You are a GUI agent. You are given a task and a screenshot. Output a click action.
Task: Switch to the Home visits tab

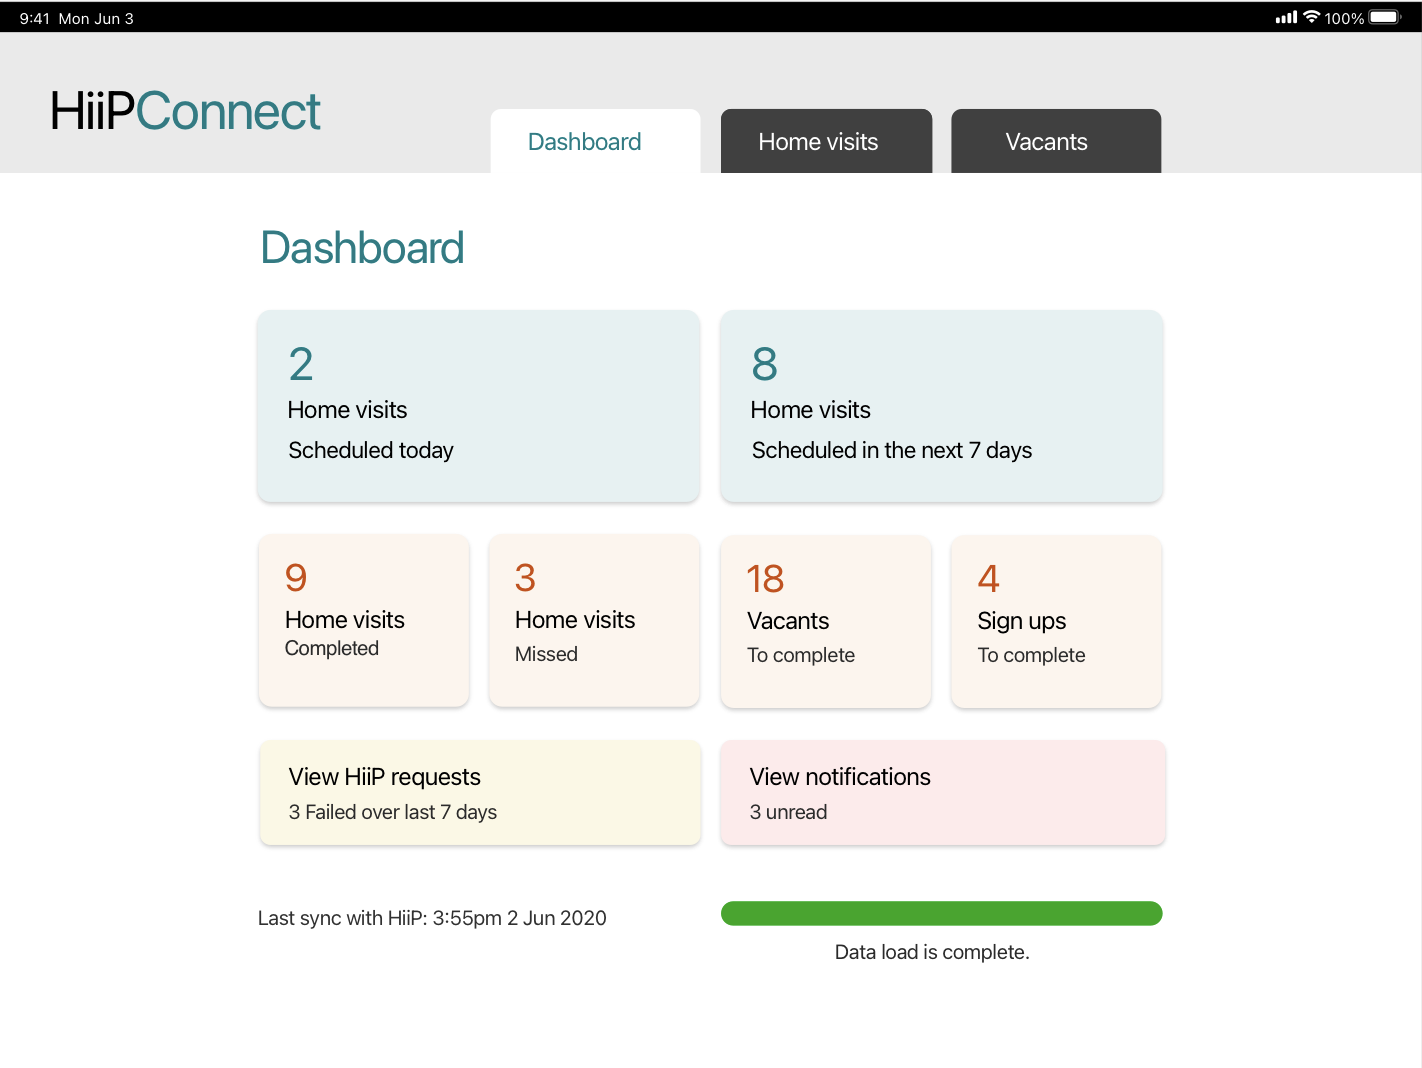818,141
